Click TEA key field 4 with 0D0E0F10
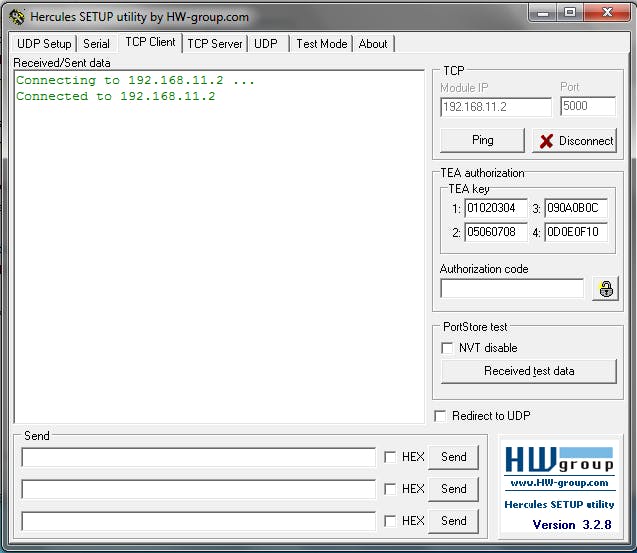The width and height of the screenshot is (637, 553). [576, 232]
